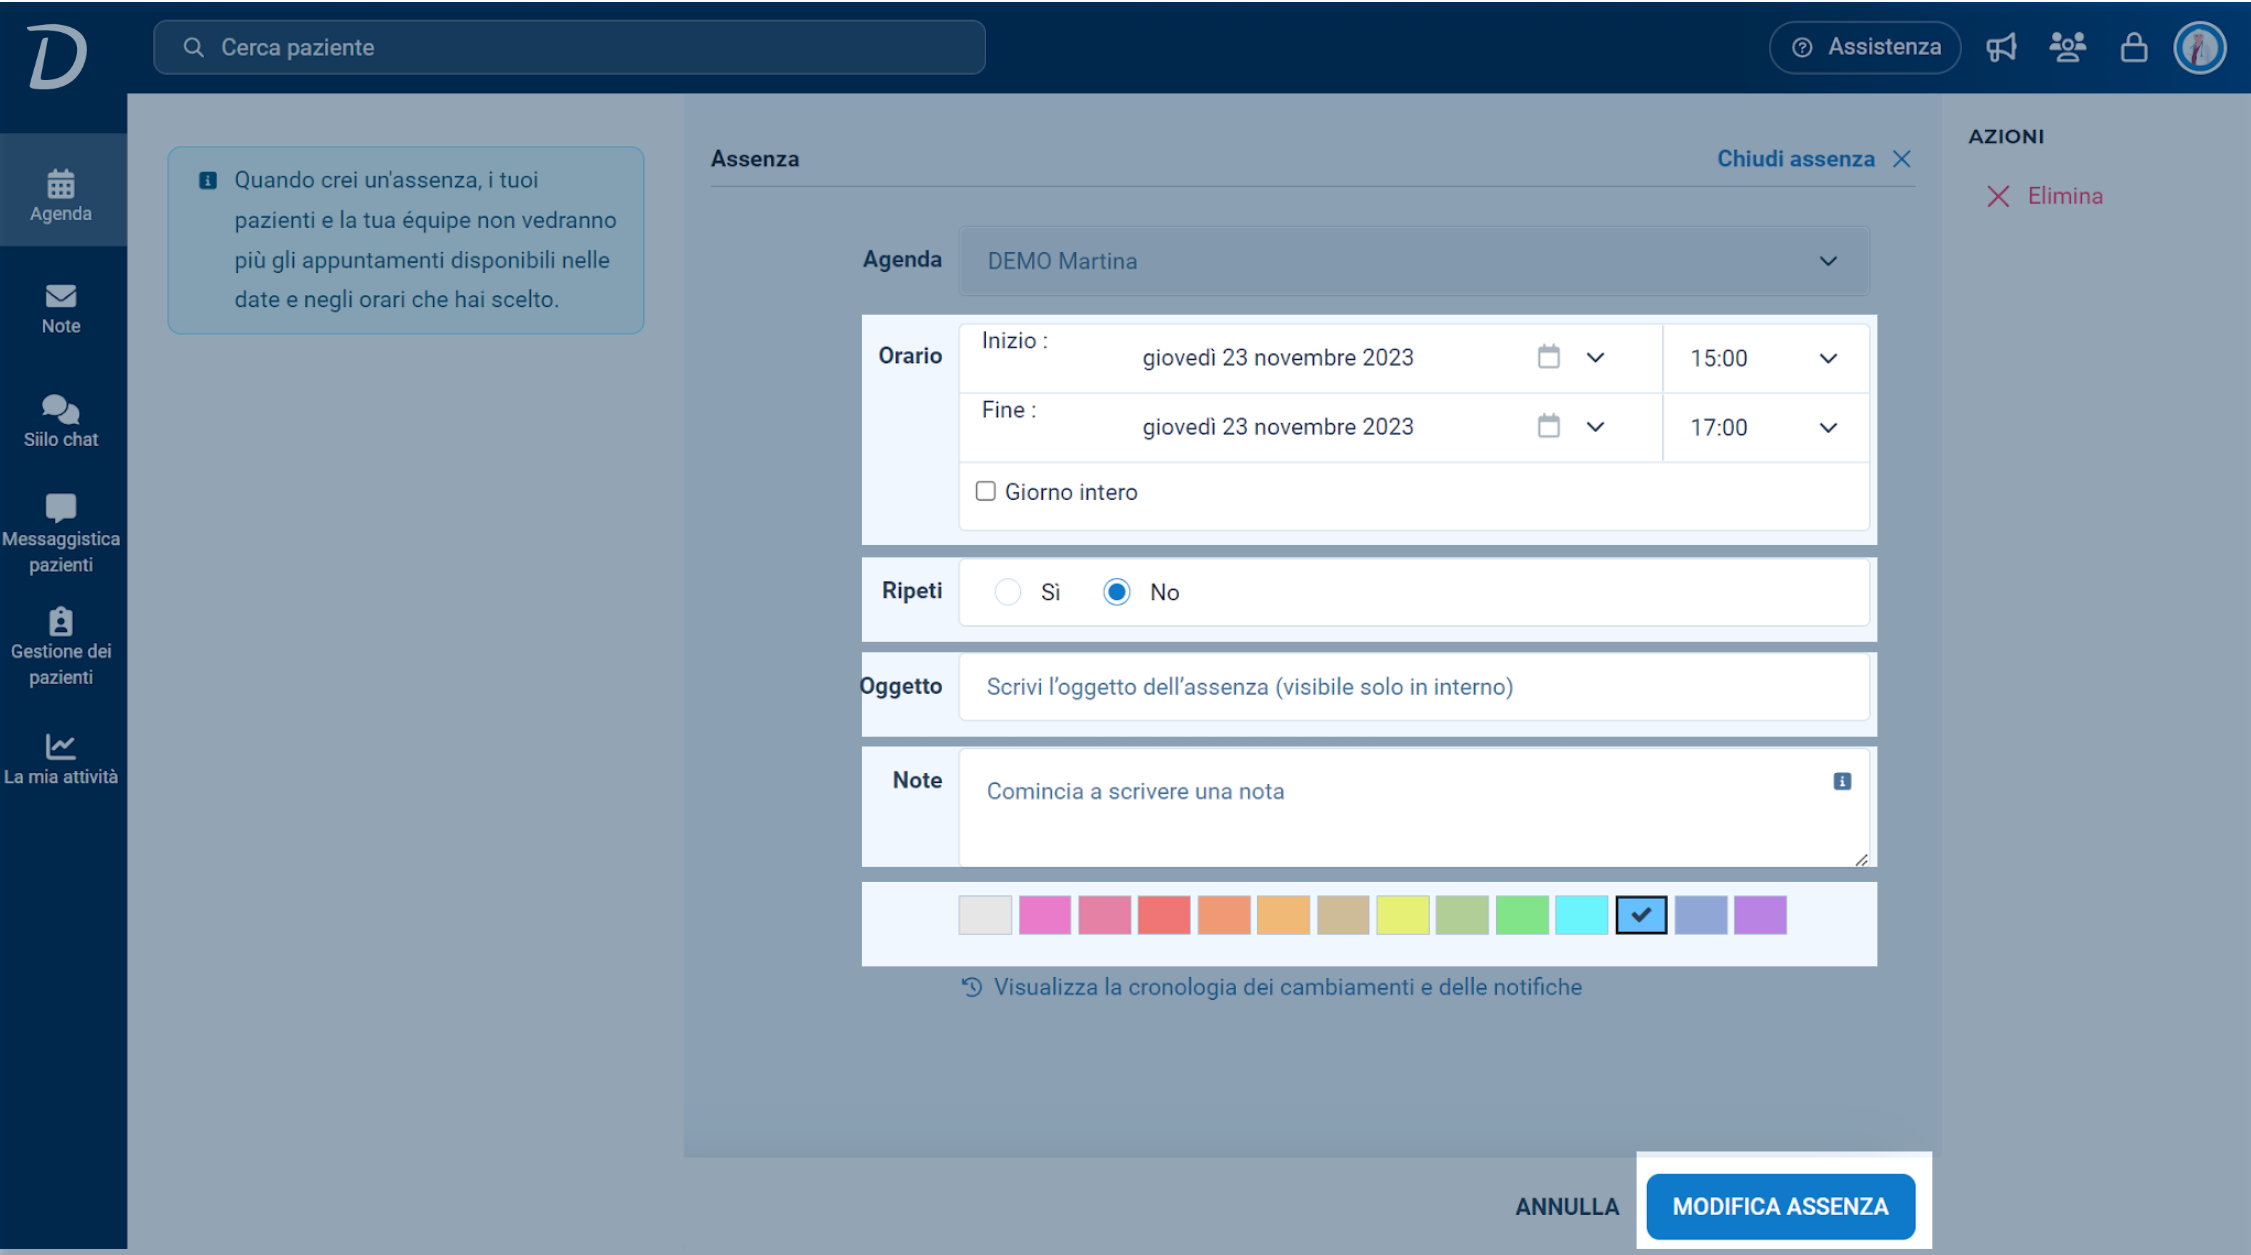This screenshot has height=1255, width=2251.
Task: Pick the purple color swatch
Action: 1760,915
